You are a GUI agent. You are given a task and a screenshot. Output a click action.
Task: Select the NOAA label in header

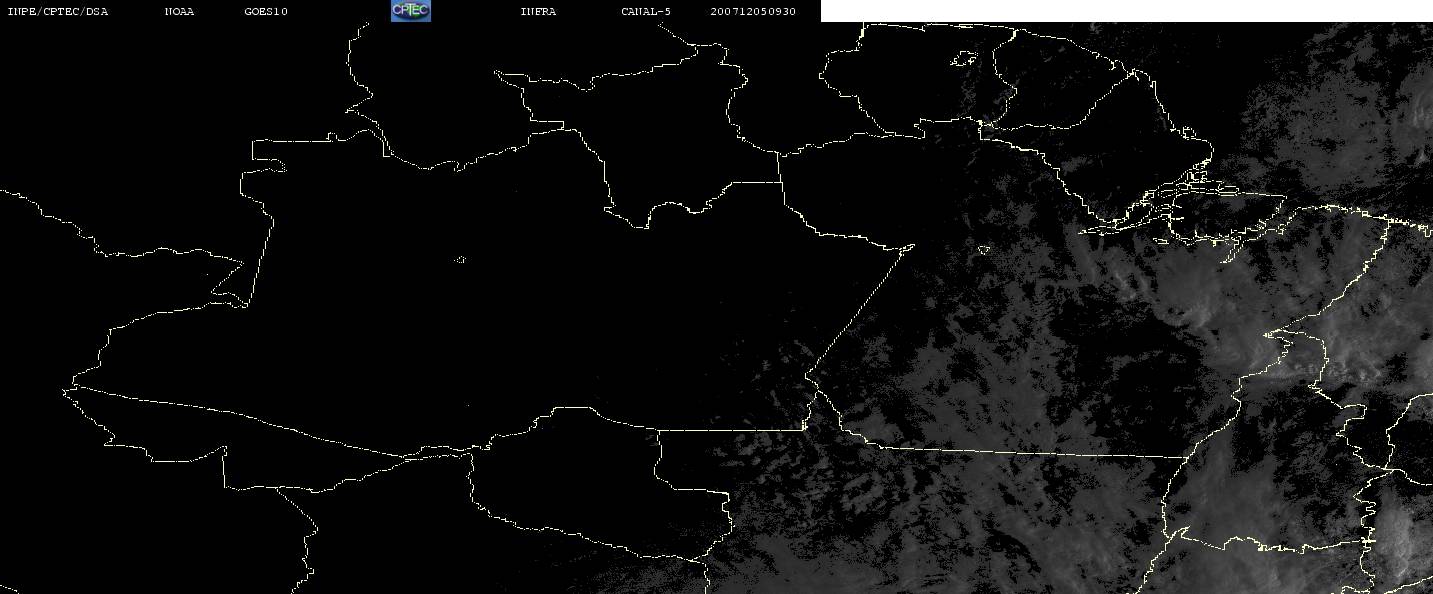[180, 12]
